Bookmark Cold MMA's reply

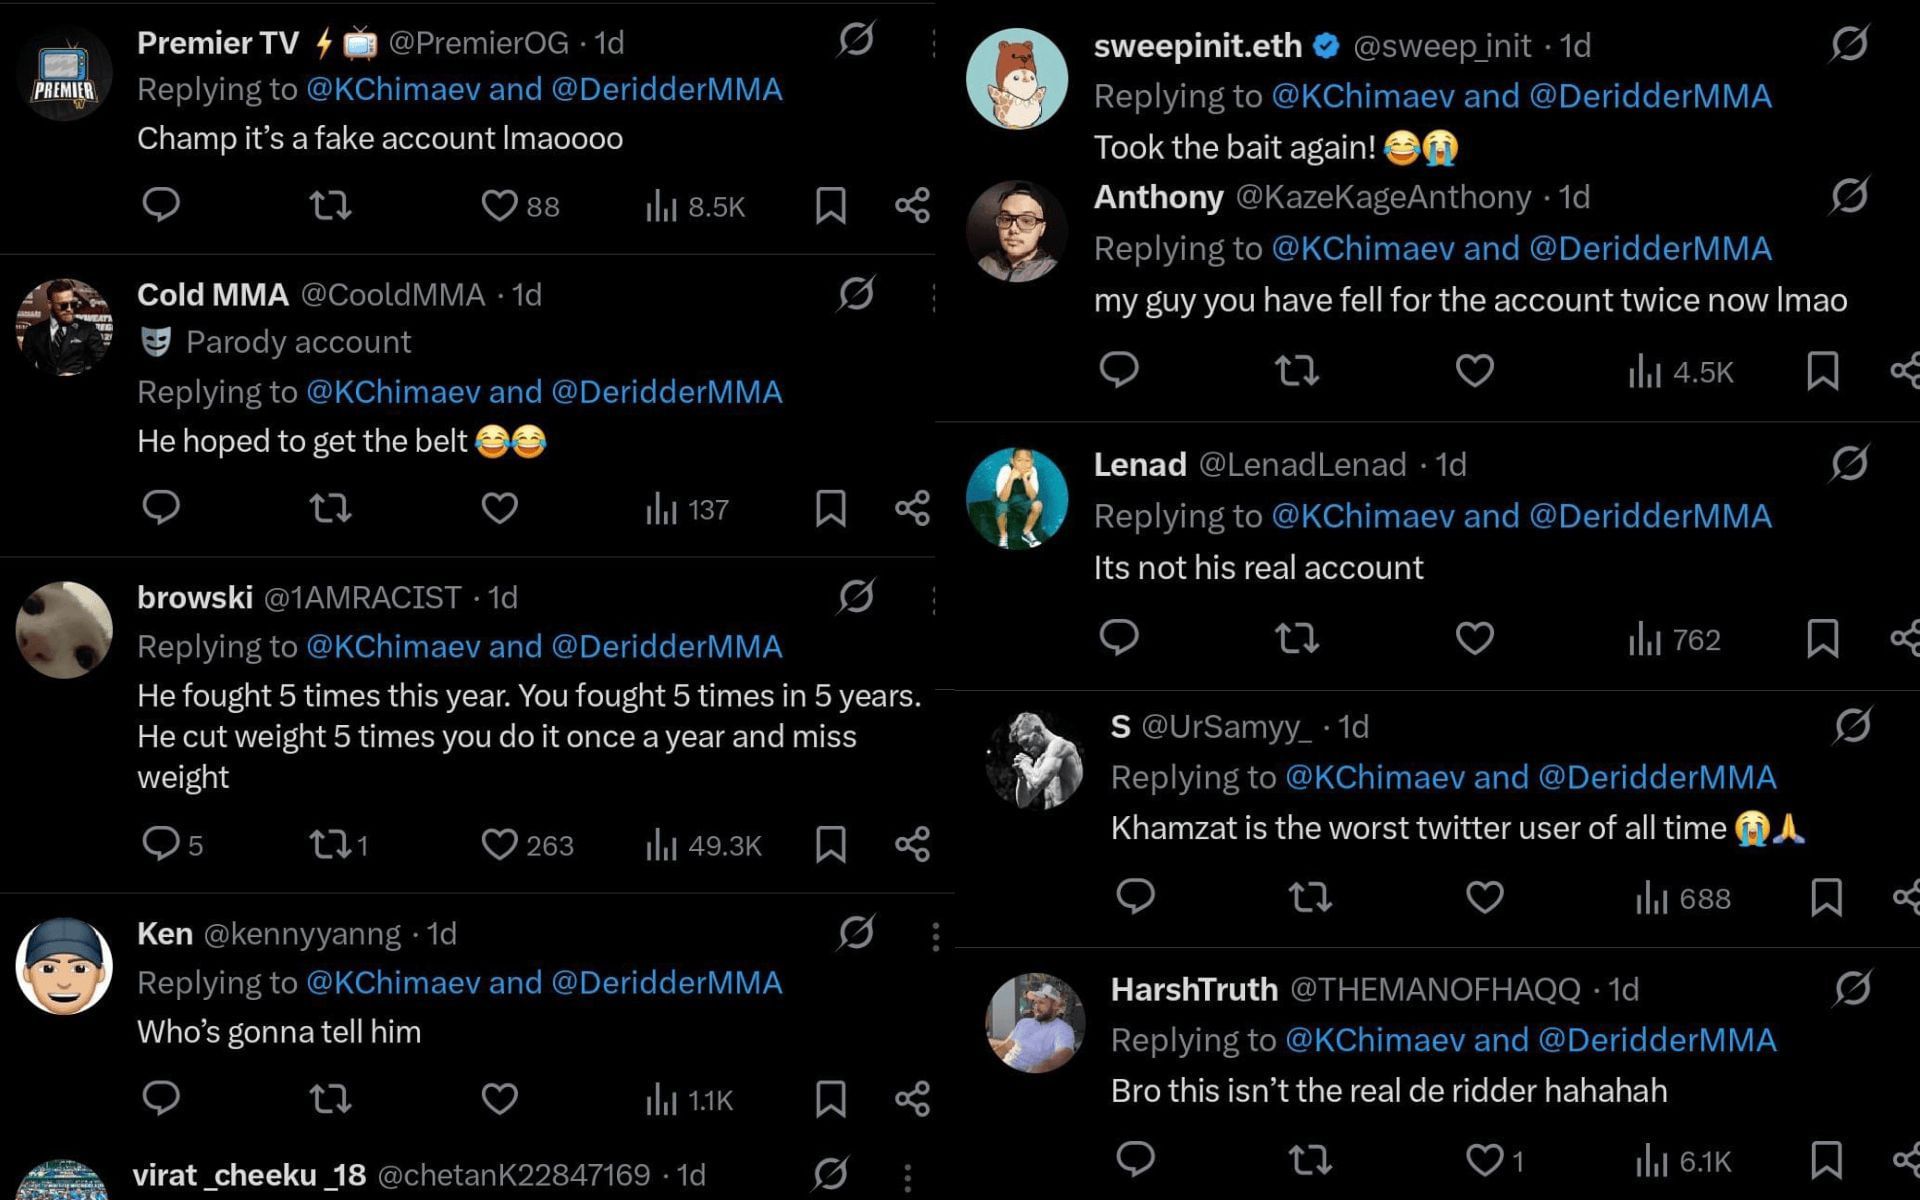pyautogui.click(x=830, y=508)
